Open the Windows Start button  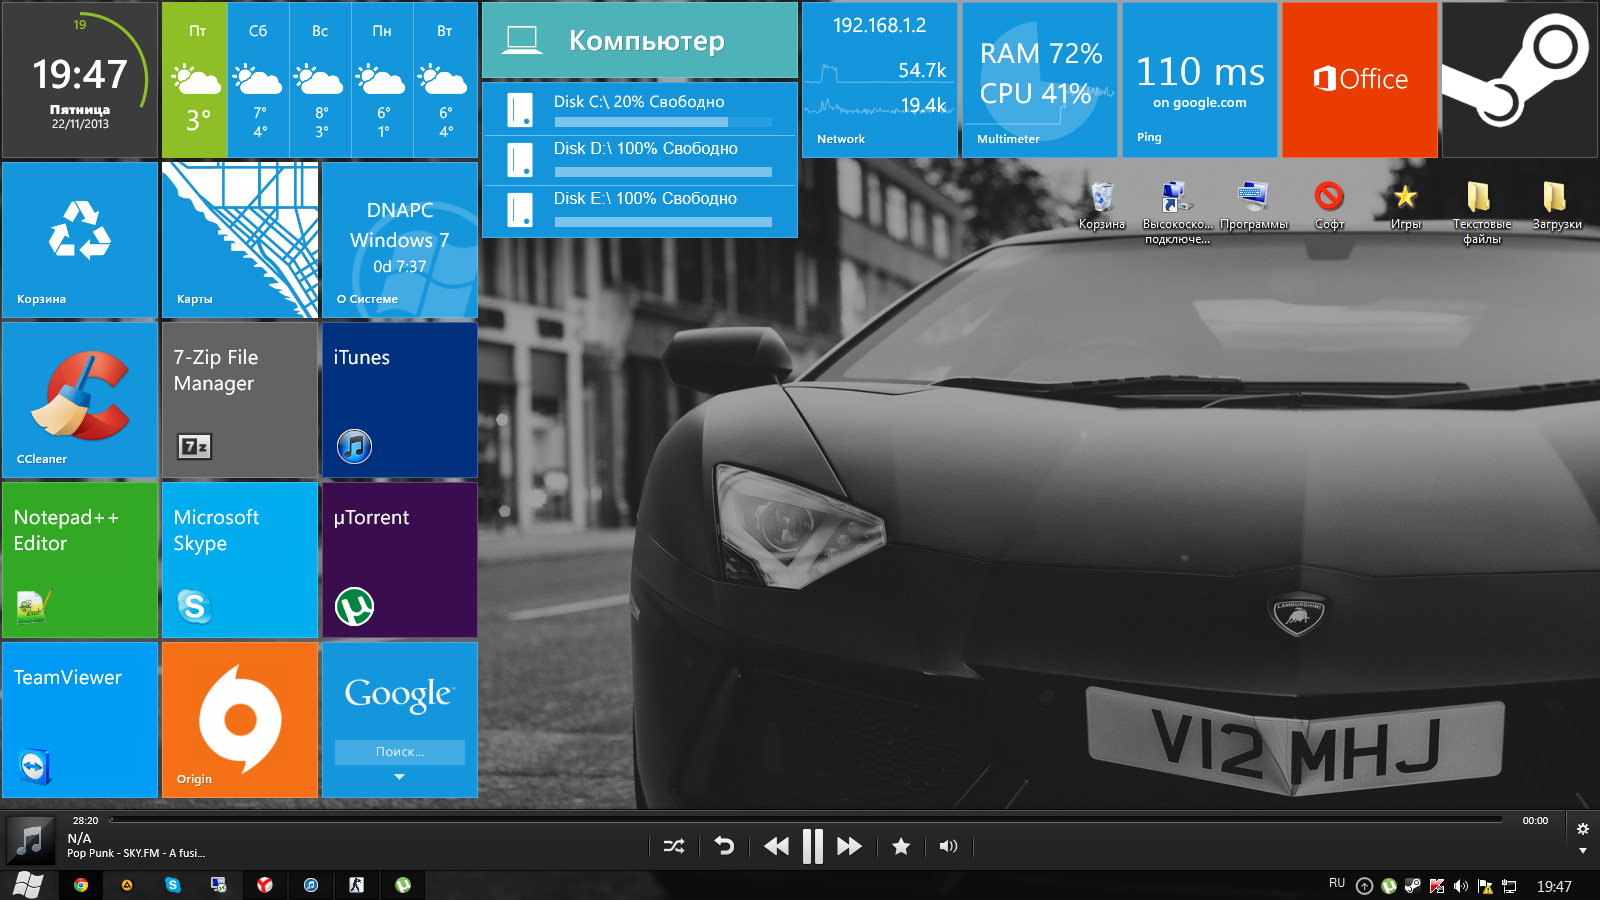coord(28,885)
